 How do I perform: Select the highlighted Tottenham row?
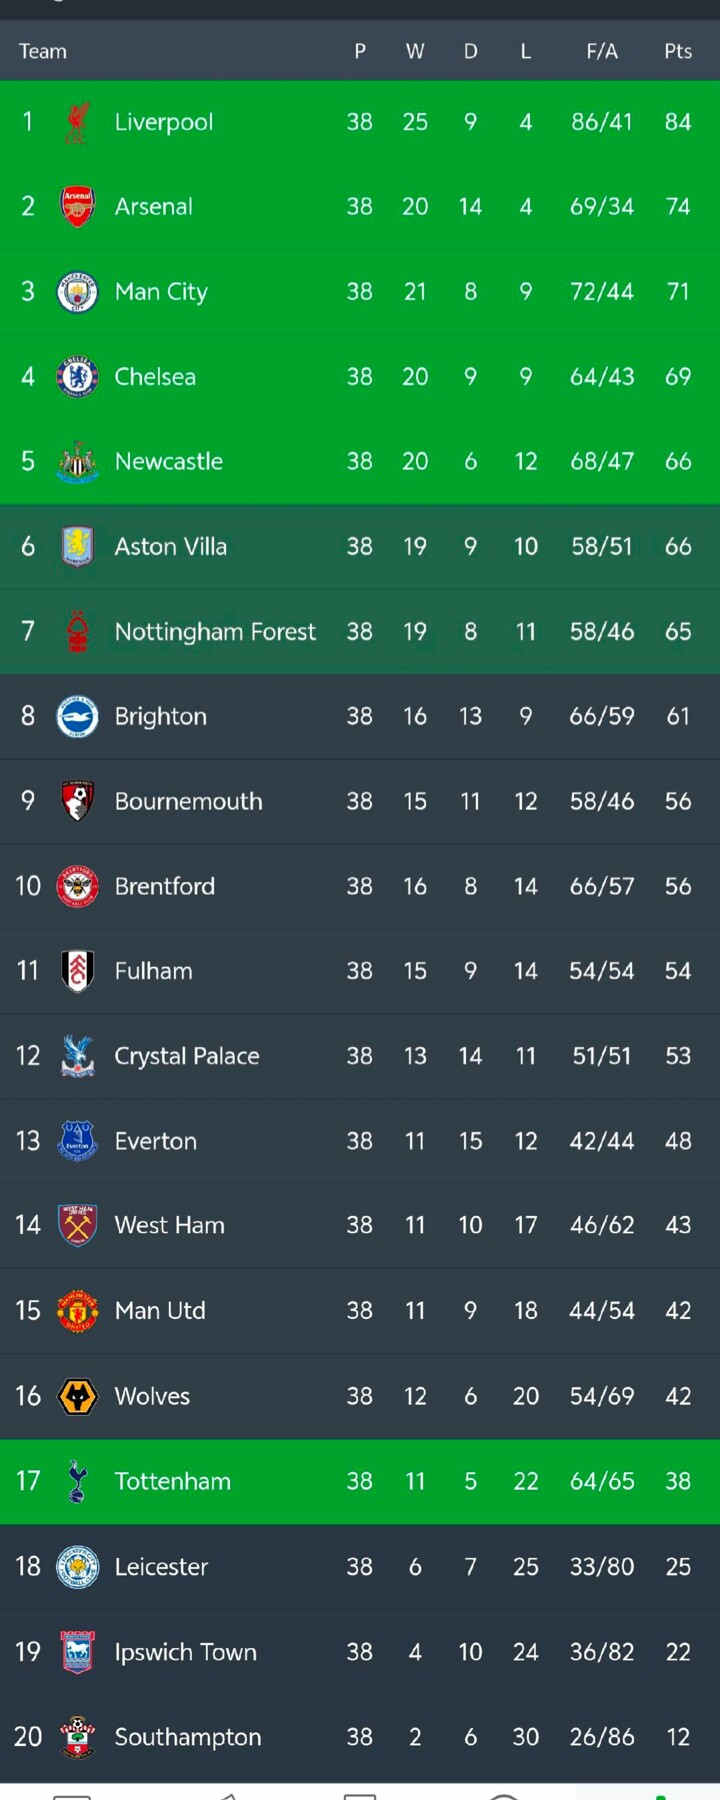[x=360, y=1482]
